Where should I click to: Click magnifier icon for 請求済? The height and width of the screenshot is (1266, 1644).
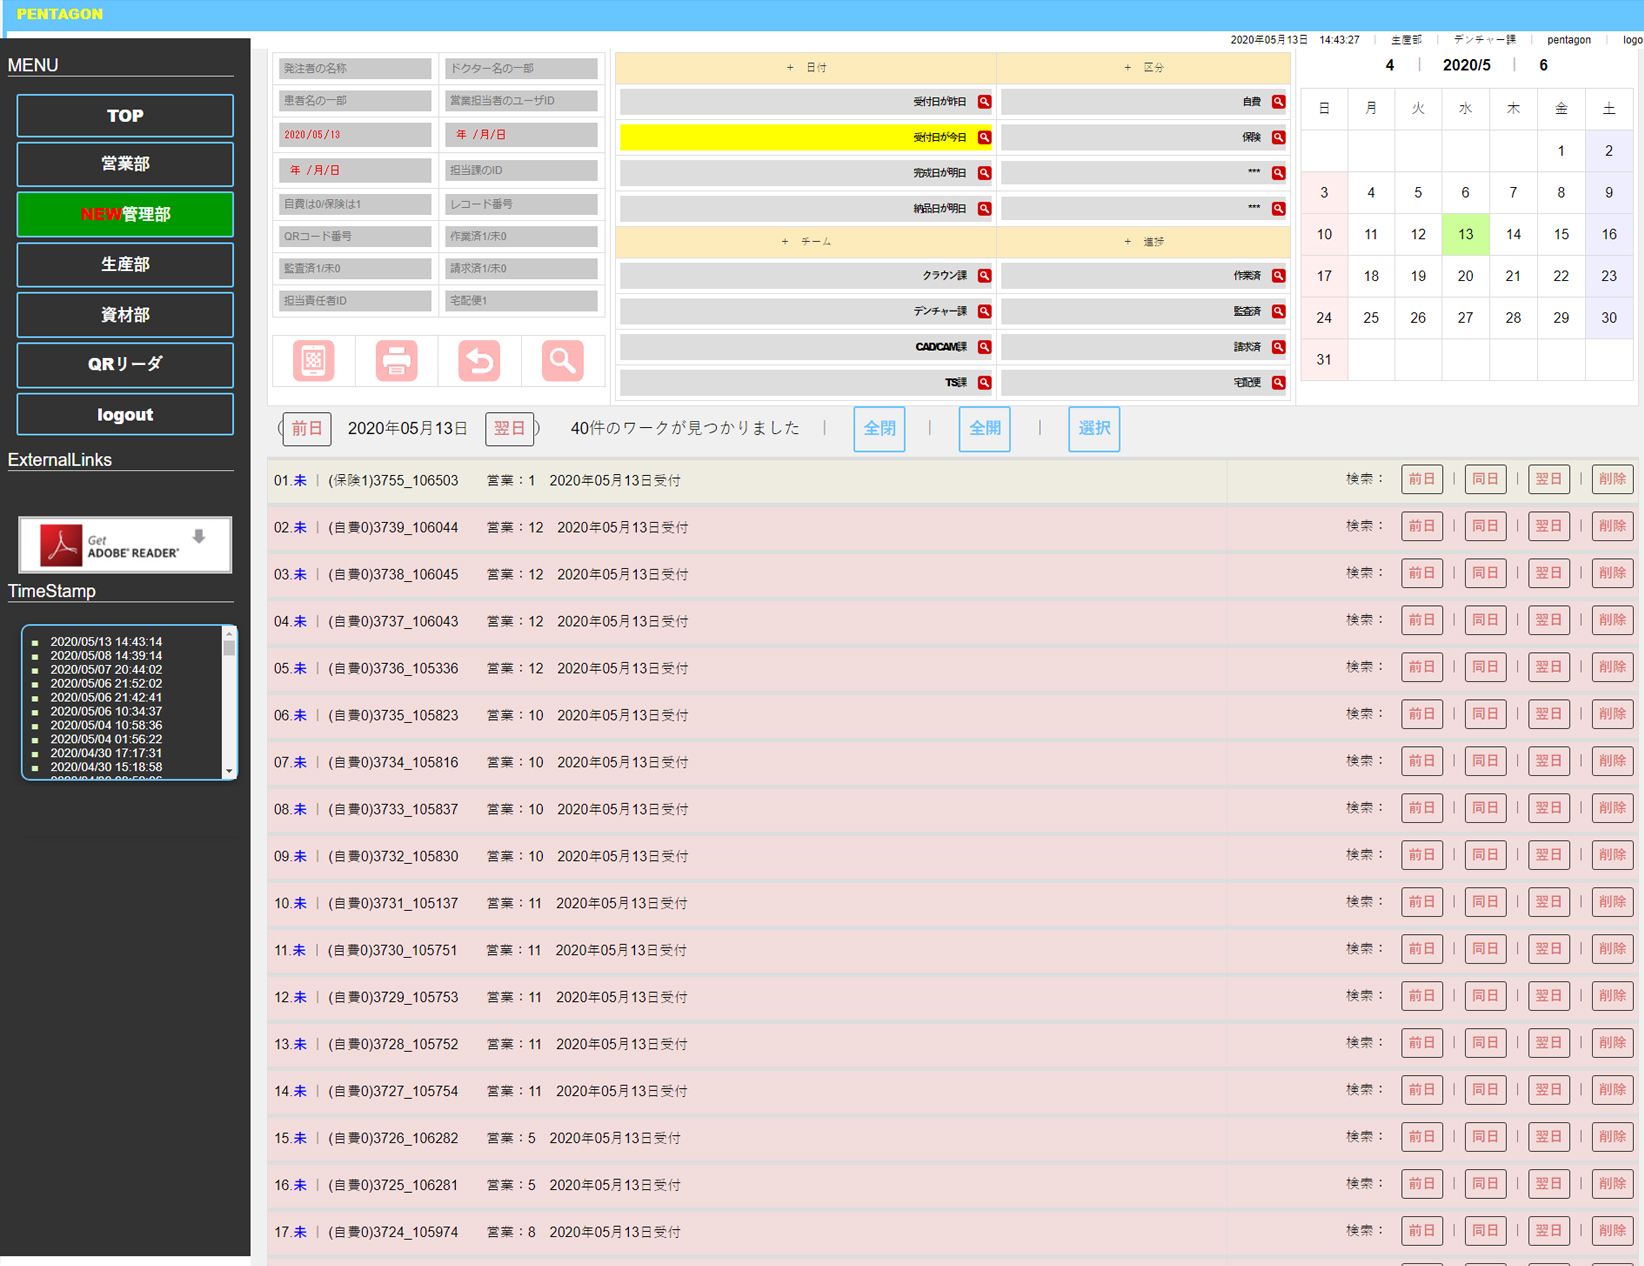click(1278, 347)
